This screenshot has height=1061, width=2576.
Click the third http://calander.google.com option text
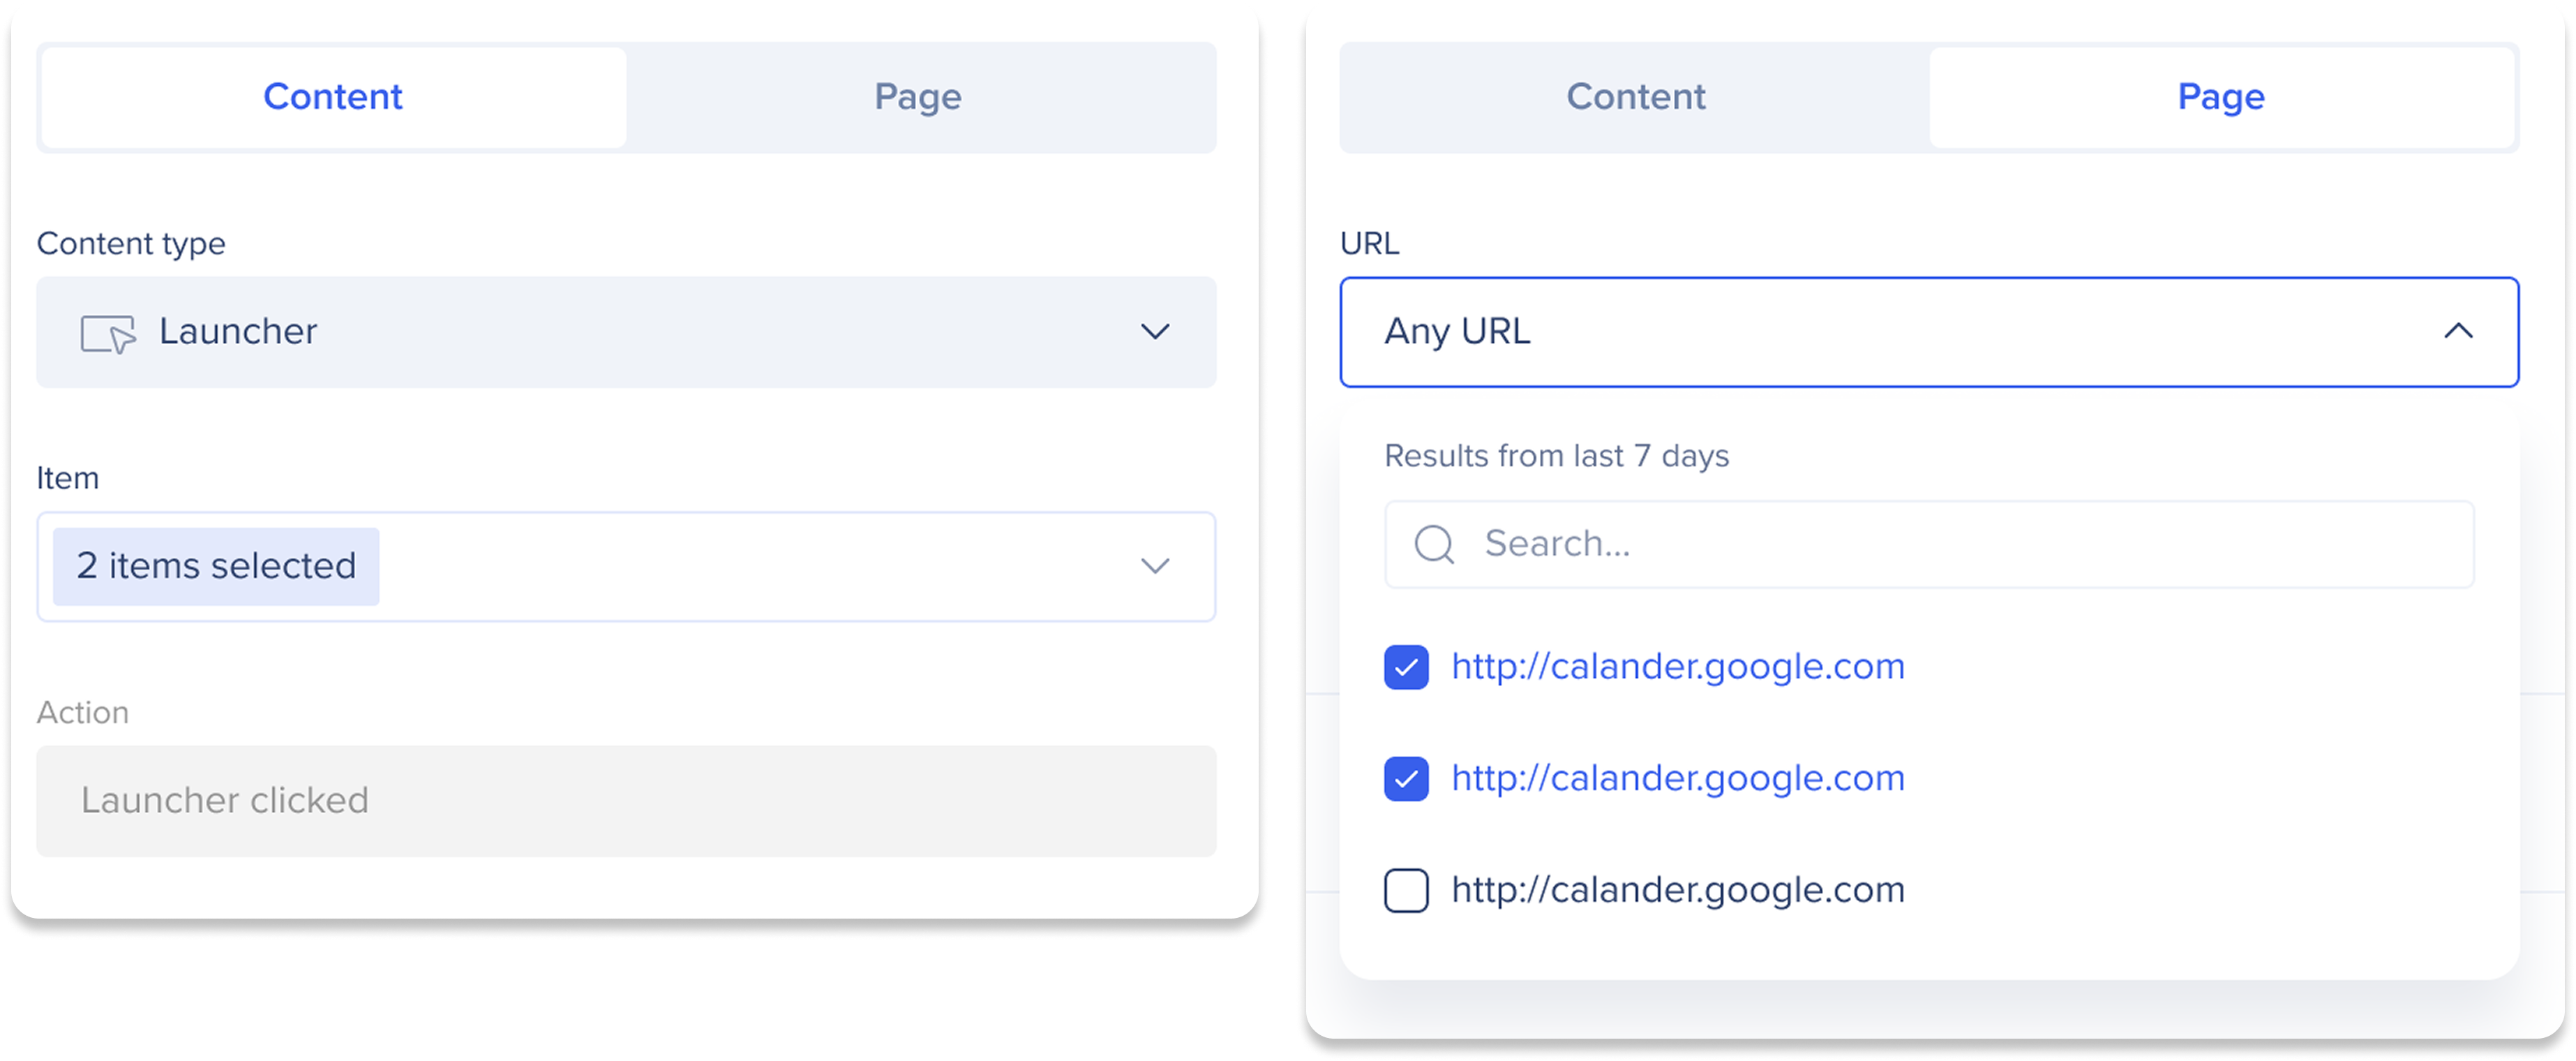[x=1678, y=890]
